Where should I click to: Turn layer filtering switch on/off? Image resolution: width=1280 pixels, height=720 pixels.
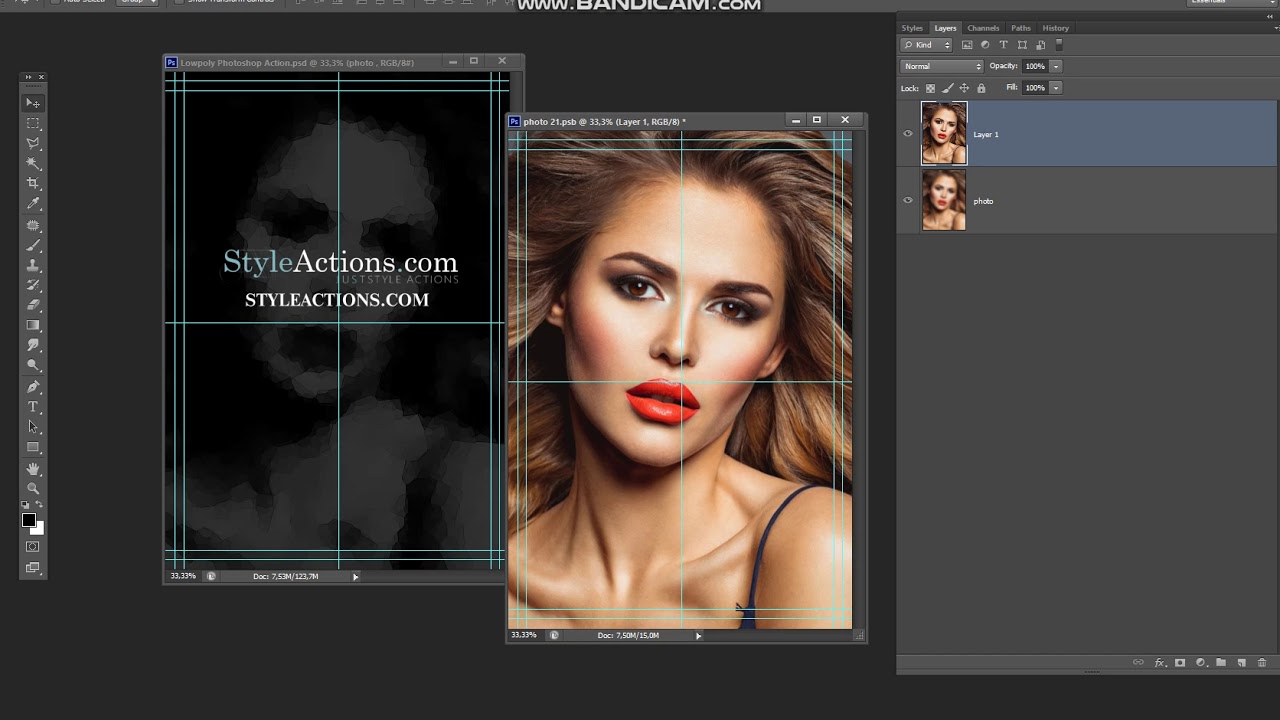tap(1059, 45)
